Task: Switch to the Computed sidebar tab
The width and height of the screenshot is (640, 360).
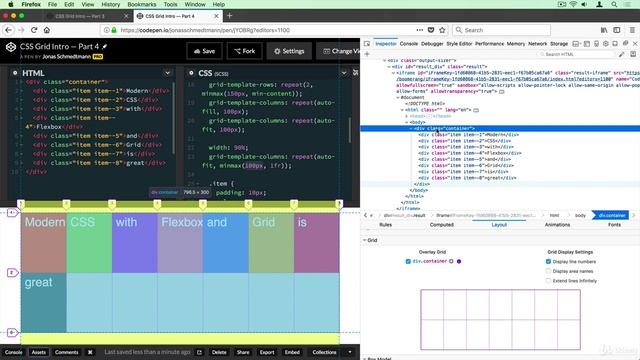Action: [442, 225]
